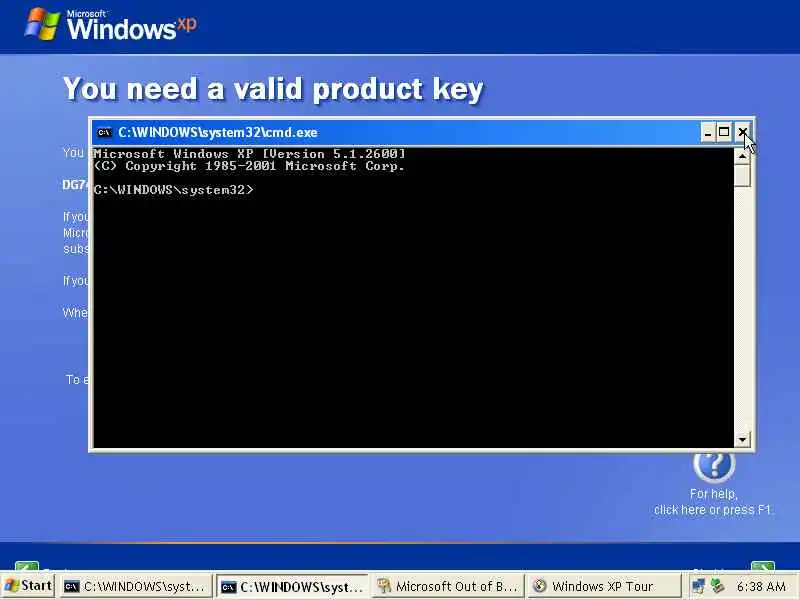Viewport: 800px width, 600px height.
Task: Switch to Microsoft Out of B... taskbar button
Action: coord(448,586)
